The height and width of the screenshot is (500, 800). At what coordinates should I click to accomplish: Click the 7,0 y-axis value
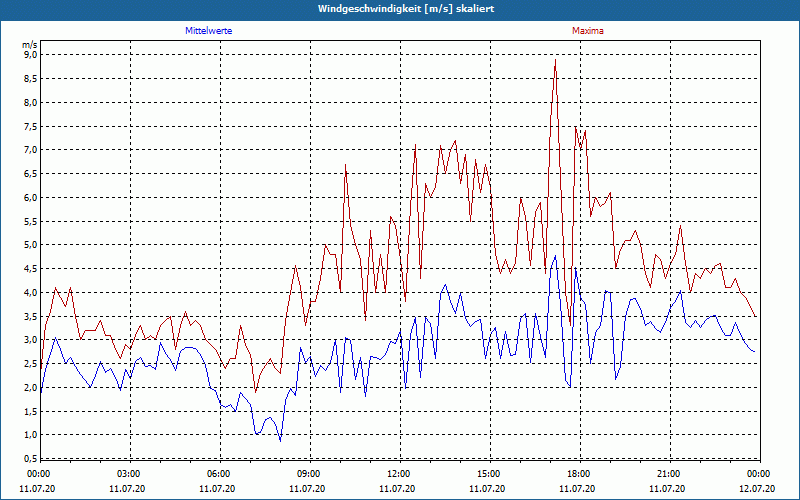31,149
